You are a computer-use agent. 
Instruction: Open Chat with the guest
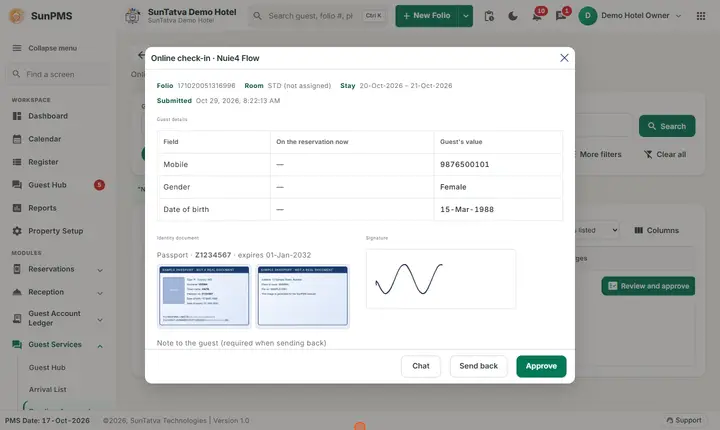[421, 366]
